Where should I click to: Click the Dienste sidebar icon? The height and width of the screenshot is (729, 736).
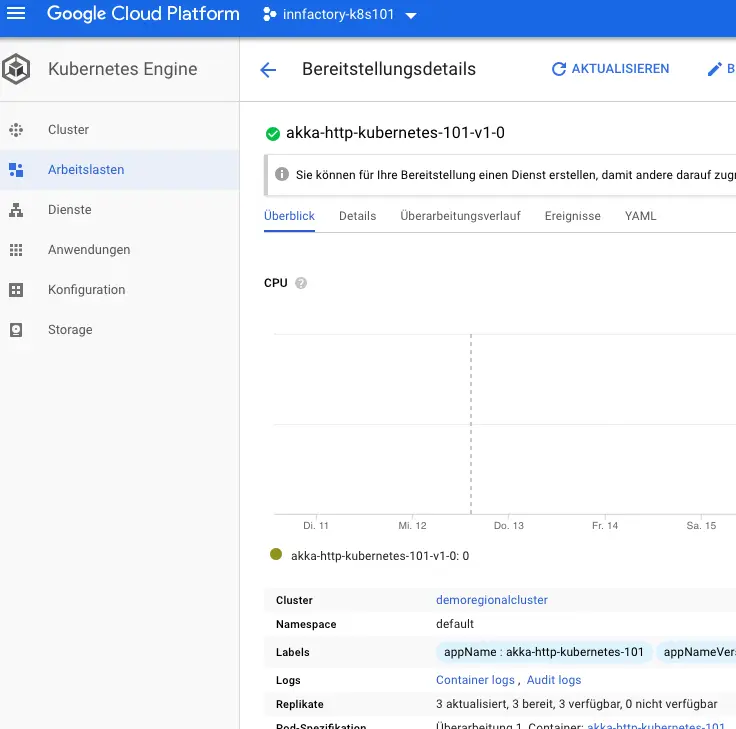(x=16, y=210)
